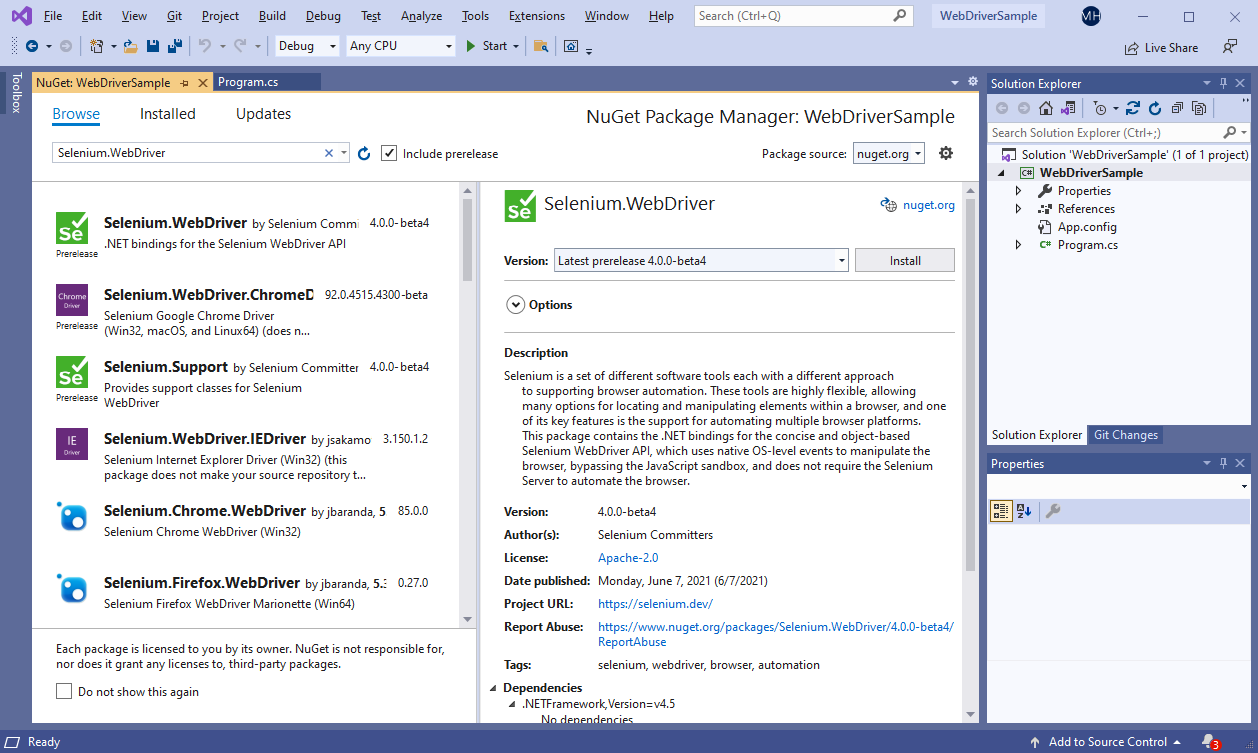Refresh the NuGet search results
The height and width of the screenshot is (753, 1258).
click(363, 153)
